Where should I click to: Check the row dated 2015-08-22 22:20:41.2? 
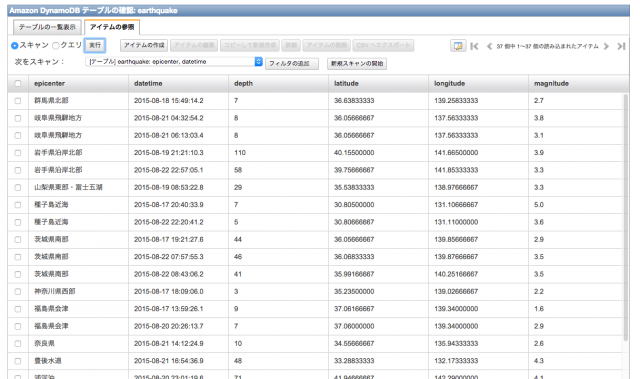(18, 222)
